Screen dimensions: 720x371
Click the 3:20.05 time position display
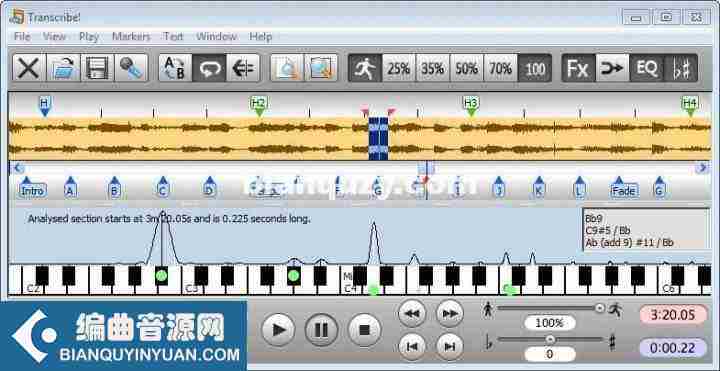[673, 315]
